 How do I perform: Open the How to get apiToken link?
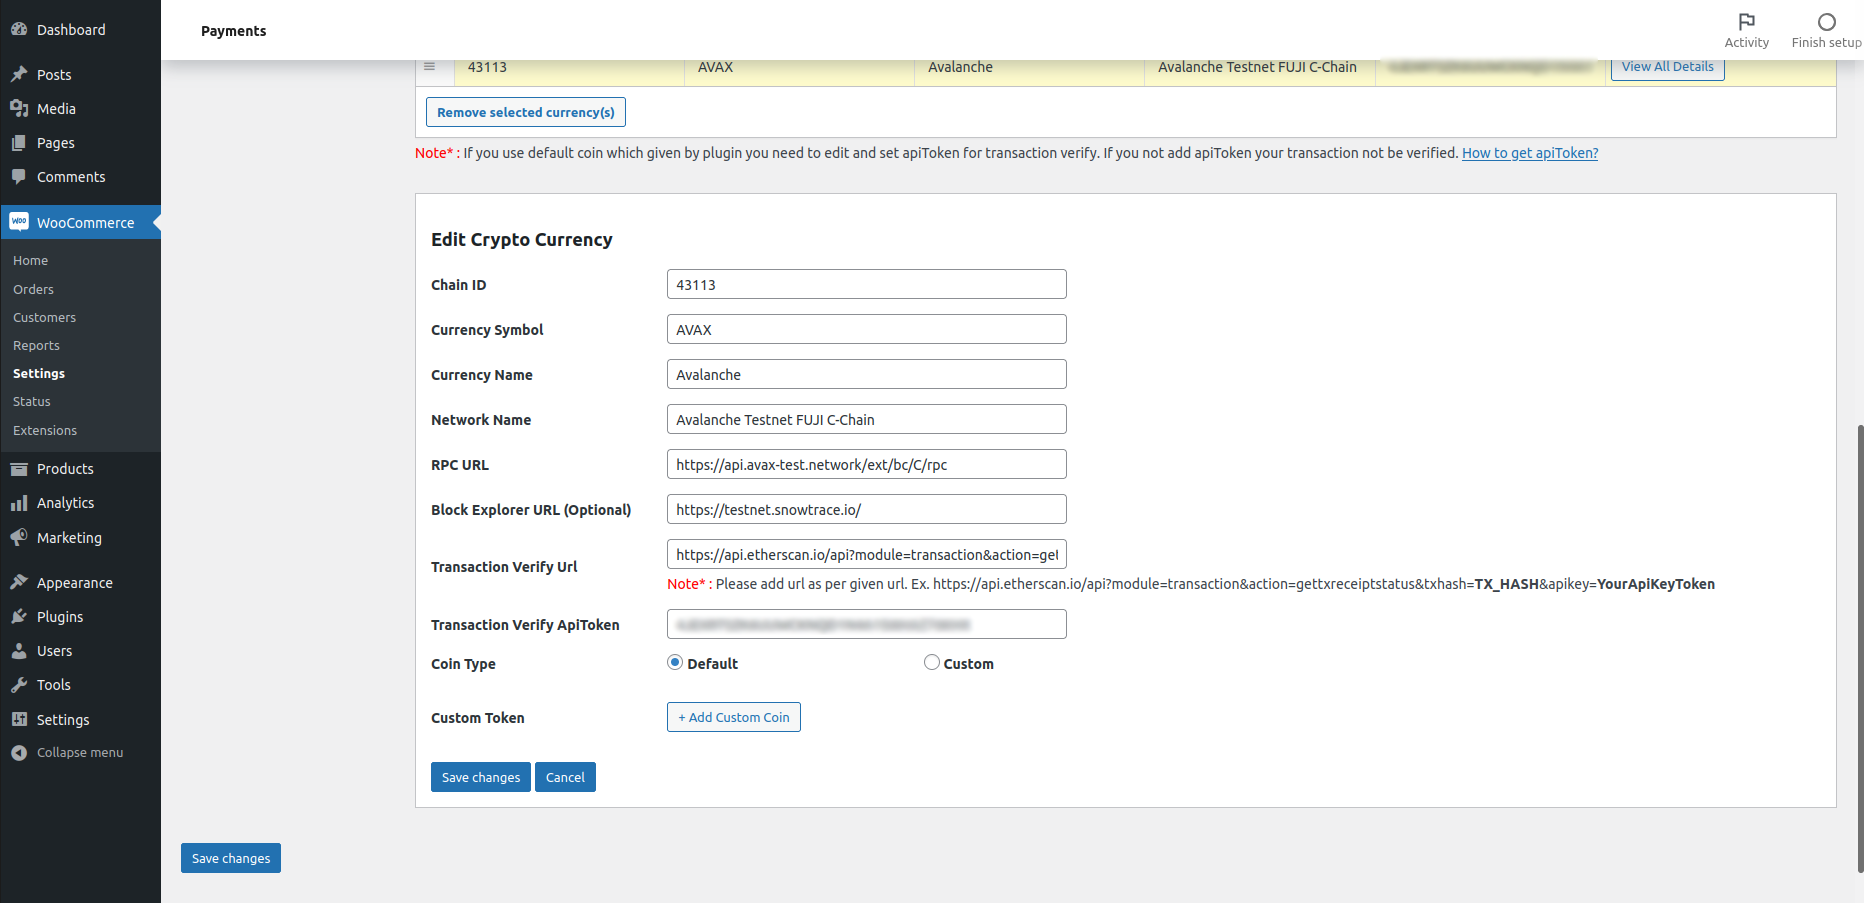point(1529,153)
